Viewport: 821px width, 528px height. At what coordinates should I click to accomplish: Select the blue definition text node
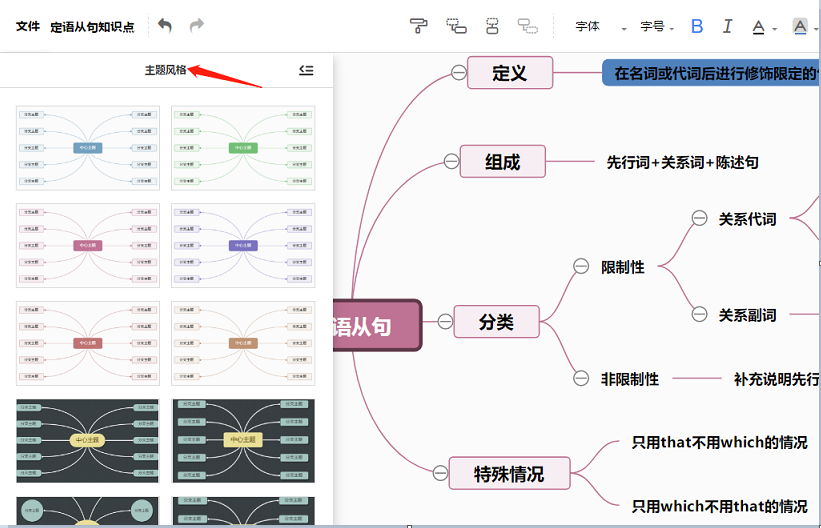click(711, 73)
